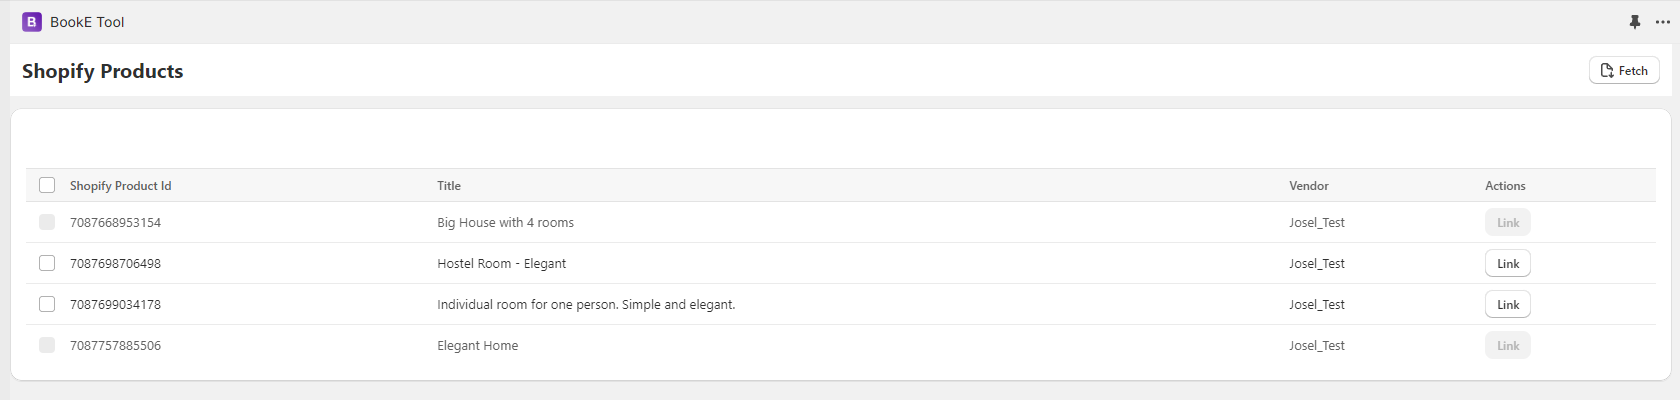Viewport: 1680px width, 400px height.
Task: Click the Shopify Product Id column header
Action: 121,186
